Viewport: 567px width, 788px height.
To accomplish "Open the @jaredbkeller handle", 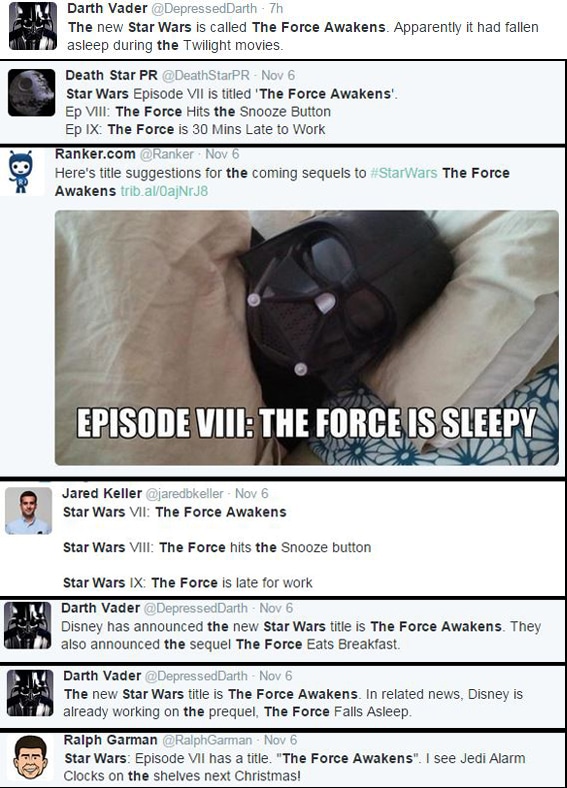I will click(184, 494).
